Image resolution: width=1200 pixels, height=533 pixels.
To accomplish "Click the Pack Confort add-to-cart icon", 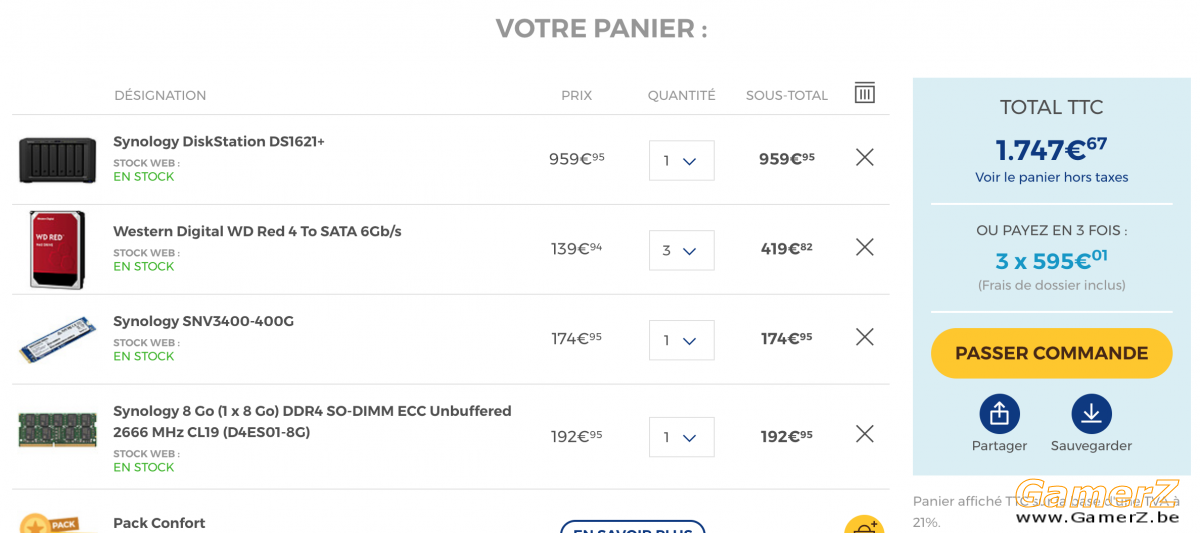I will [x=864, y=524].
